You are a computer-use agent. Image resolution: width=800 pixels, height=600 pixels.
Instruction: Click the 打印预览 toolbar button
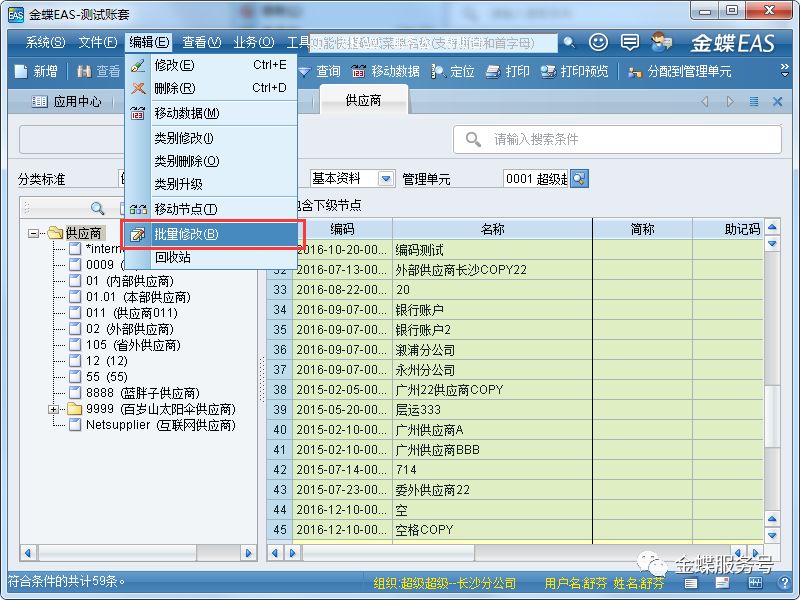(x=574, y=71)
